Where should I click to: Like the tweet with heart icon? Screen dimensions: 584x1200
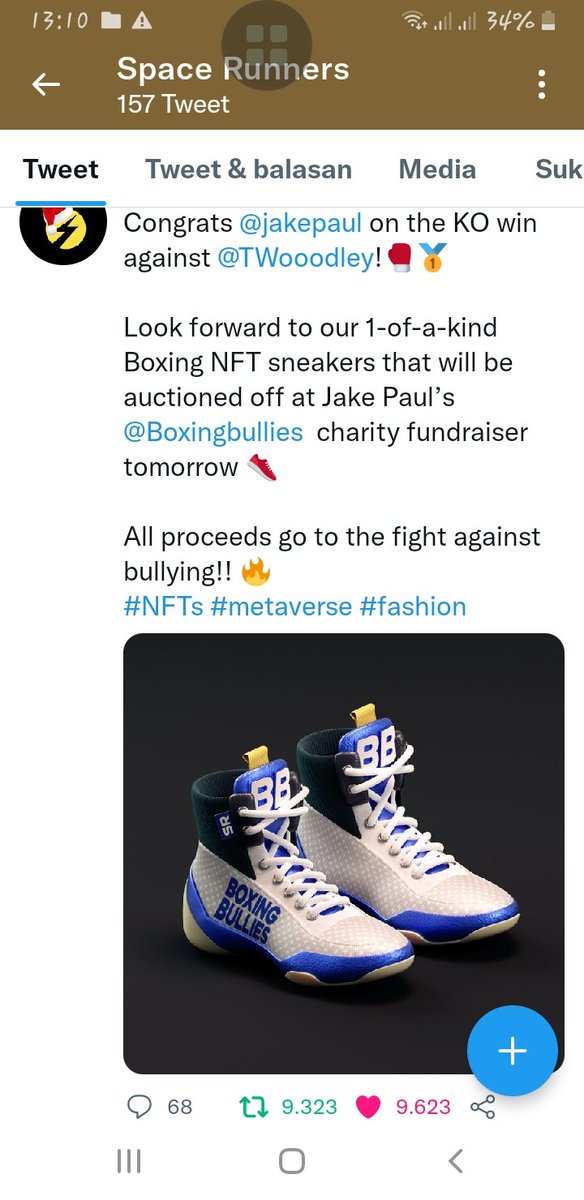click(369, 1106)
